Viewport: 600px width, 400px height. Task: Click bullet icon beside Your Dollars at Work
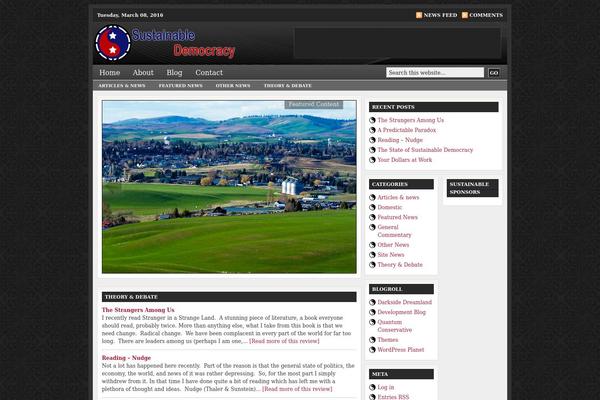click(372, 160)
